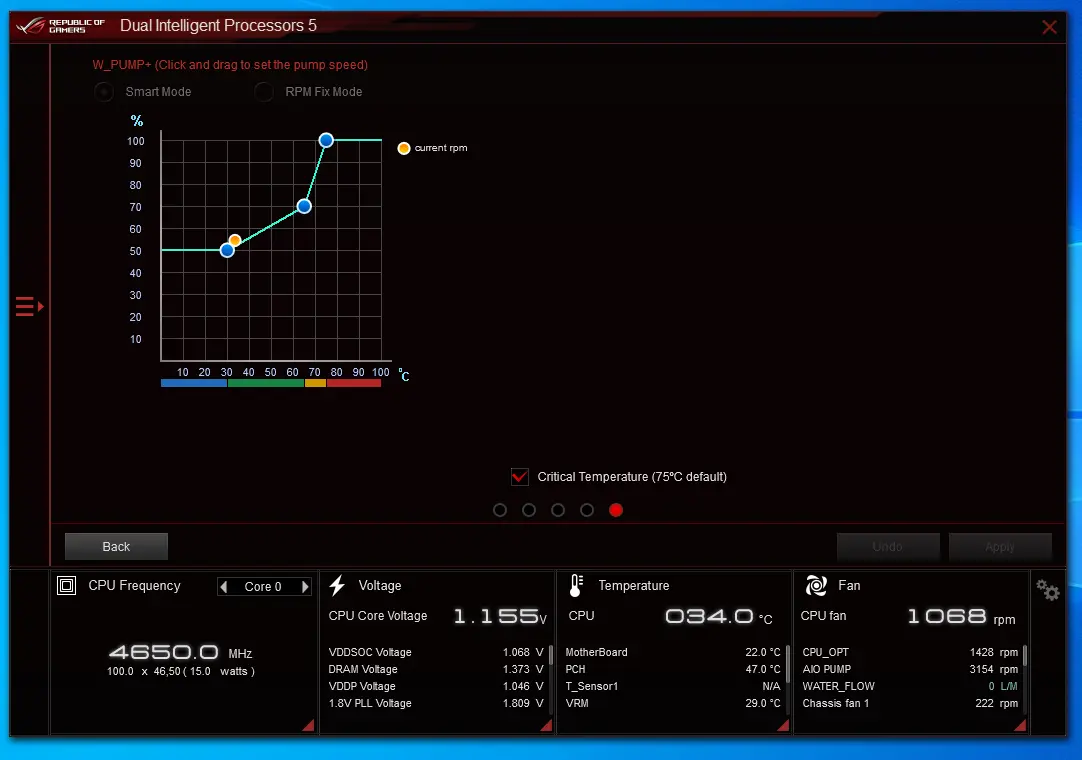This screenshot has width=1082, height=760.
Task: Select the fifth red page dot
Action: coord(616,510)
